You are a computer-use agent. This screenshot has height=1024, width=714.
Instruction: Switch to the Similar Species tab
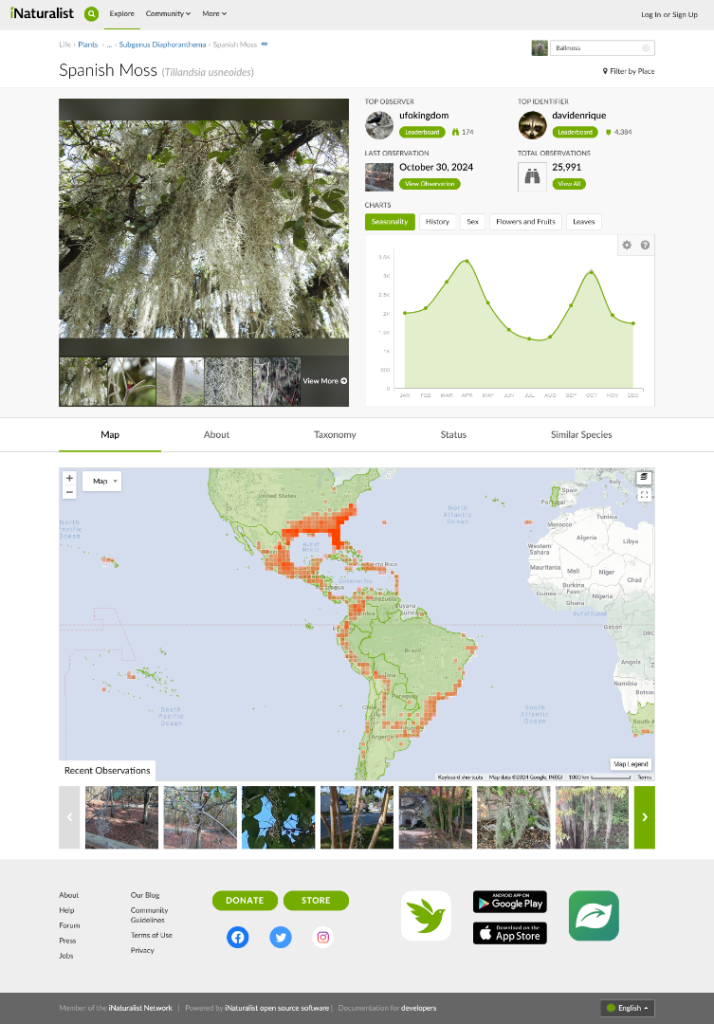(x=581, y=434)
